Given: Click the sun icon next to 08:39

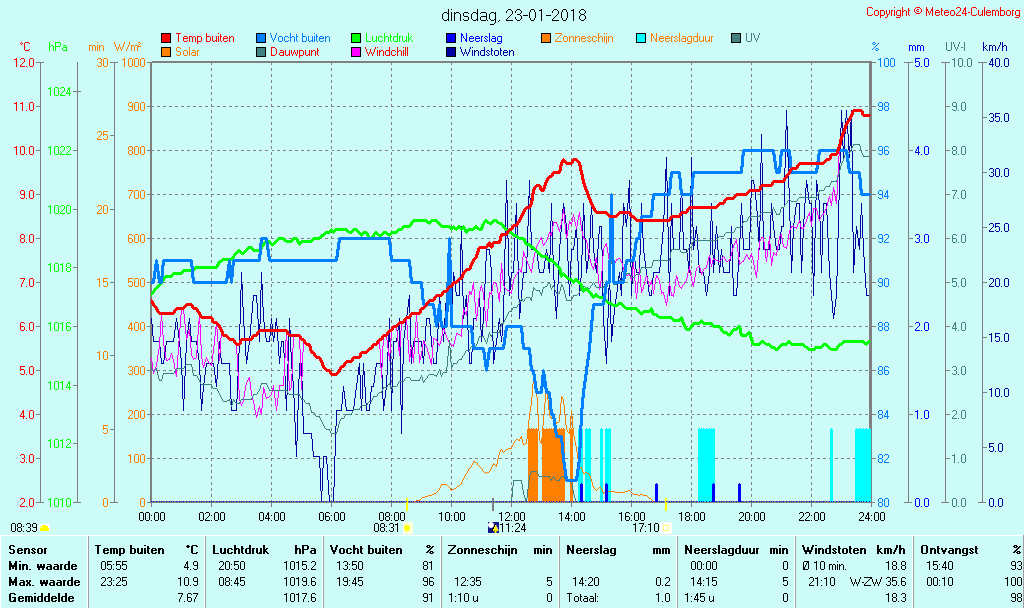Looking at the screenshot, I should (45, 528).
